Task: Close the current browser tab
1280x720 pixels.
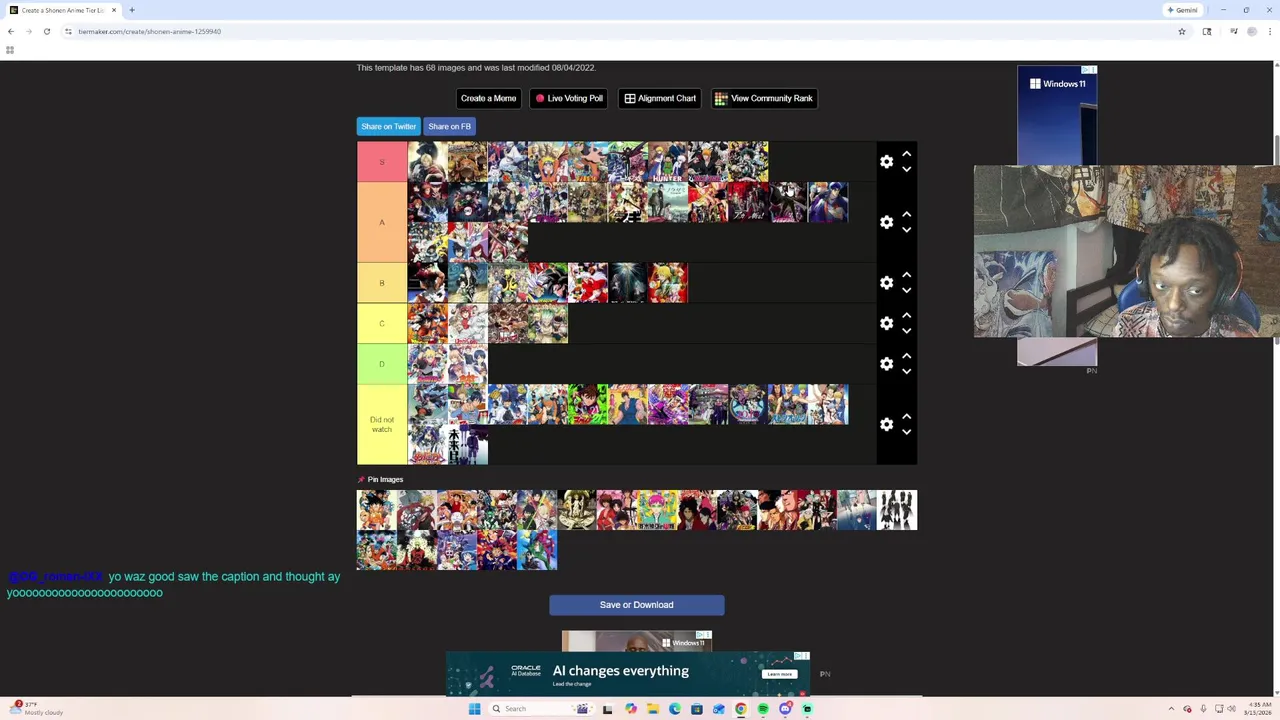Action: [114, 10]
